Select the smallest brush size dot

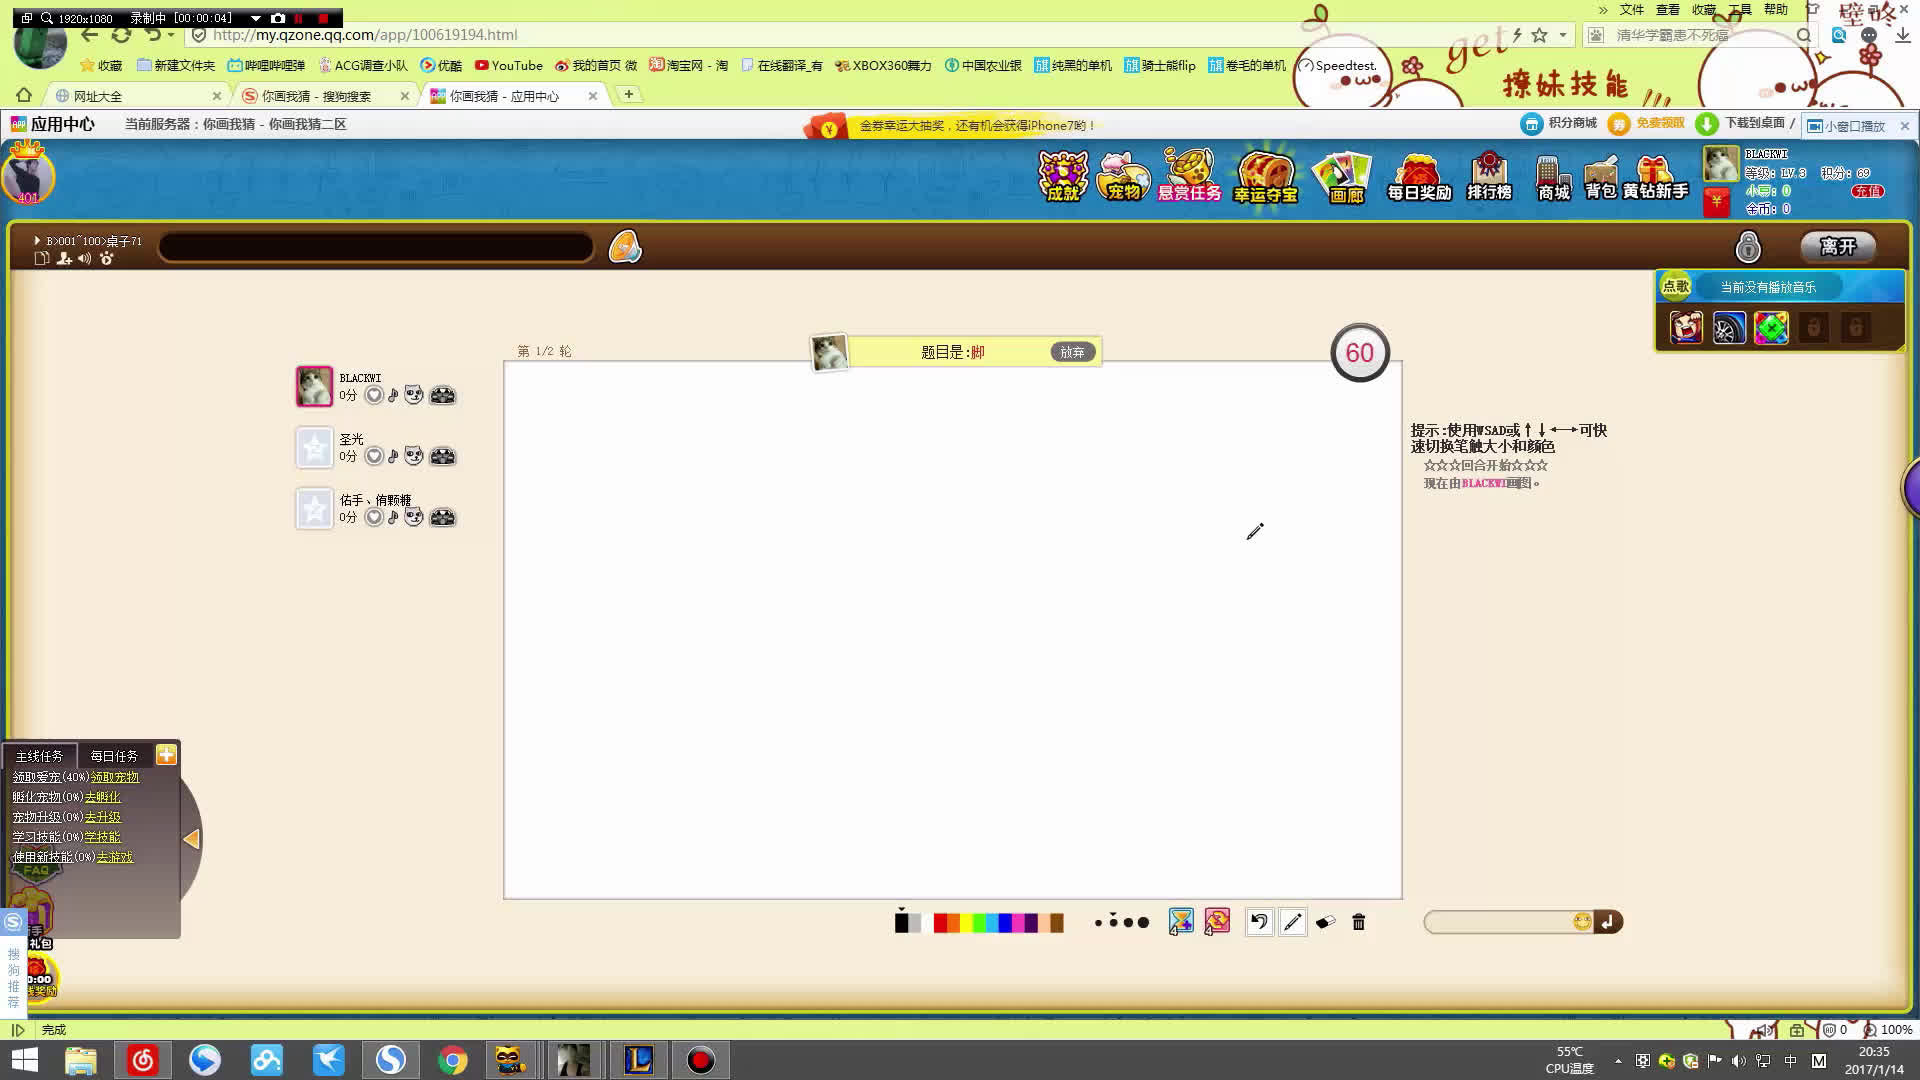coord(1098,922)
